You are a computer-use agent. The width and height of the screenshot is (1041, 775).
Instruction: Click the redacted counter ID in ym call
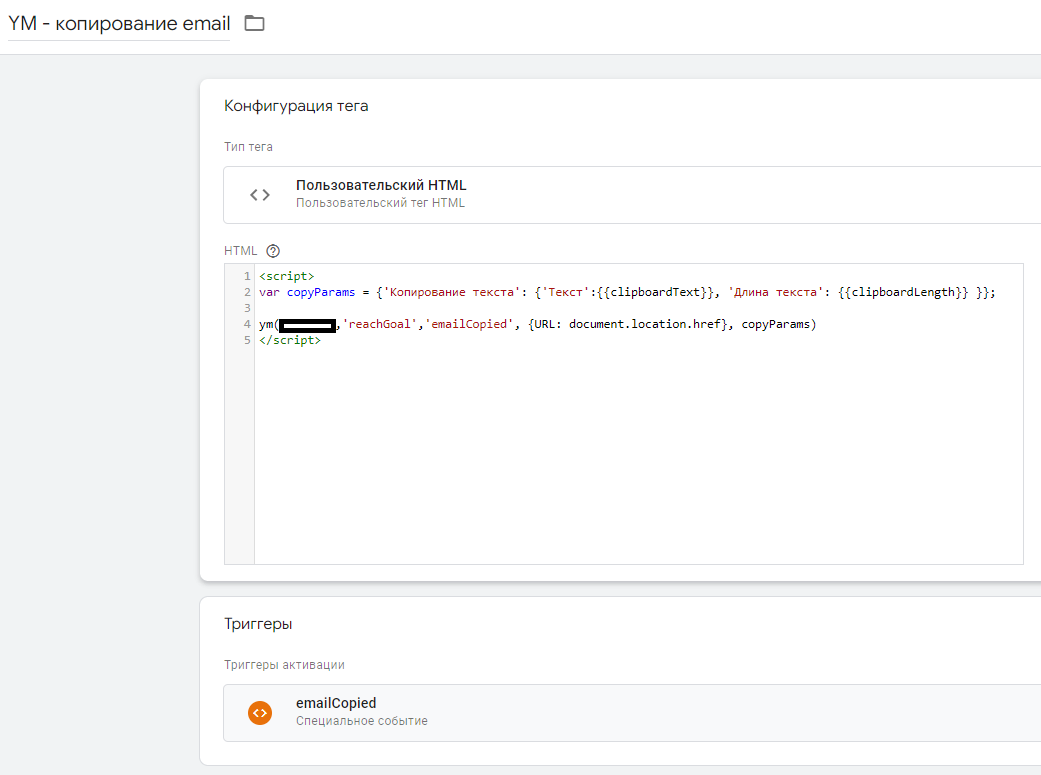click(x=307, y=325)
